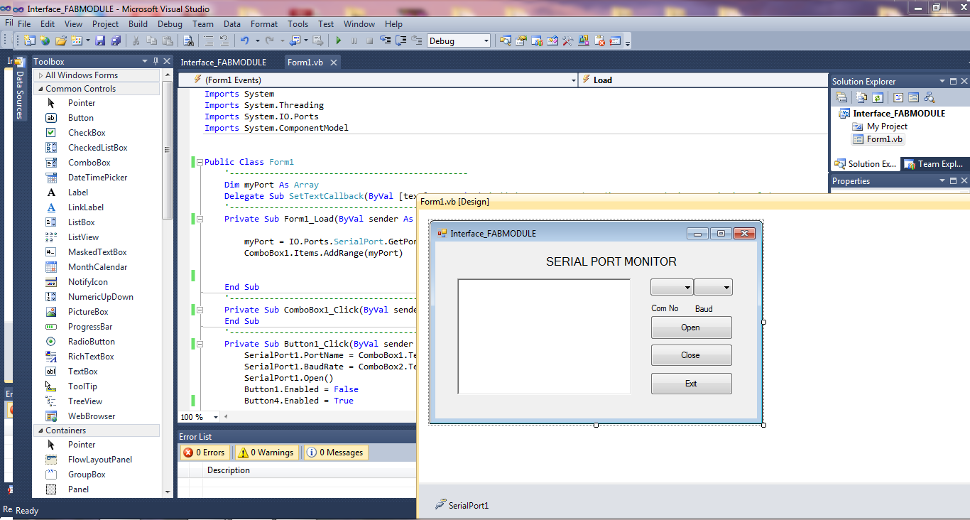Viewport: 970px width, 520px height.
Task: Toggle the 0 Errors filter
Action: point(205,453)
